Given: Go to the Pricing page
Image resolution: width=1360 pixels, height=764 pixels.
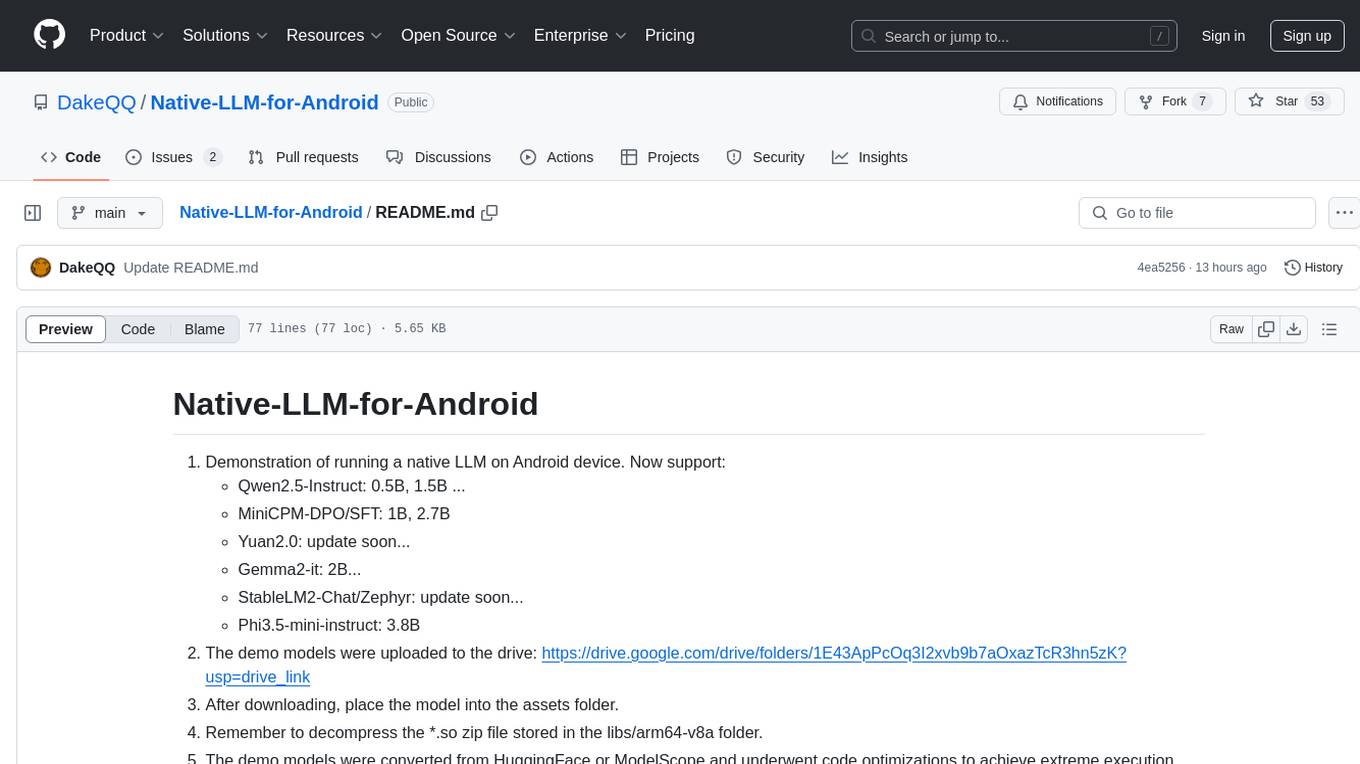Looking at the screenshot, I should [670, 35].
